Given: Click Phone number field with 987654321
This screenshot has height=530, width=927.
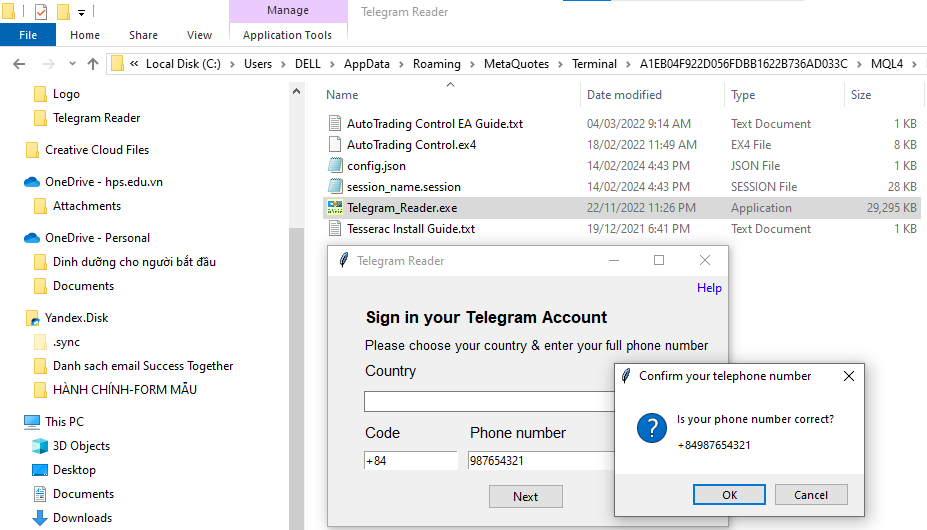Looking at the screenshot, I should (x=541, y=460).
